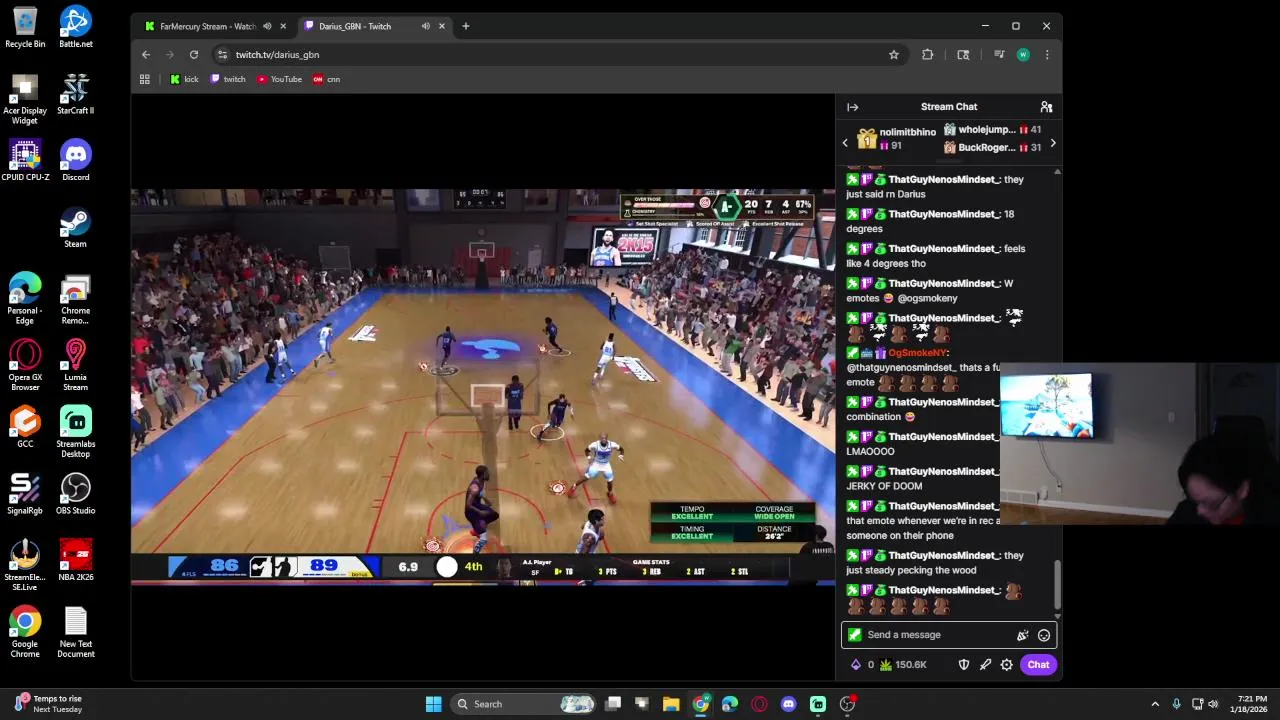The width and height of the screenshot is (1280, 720).
Task: Open Streamlabs Desktop shortcut
Action: pos(75,432)
